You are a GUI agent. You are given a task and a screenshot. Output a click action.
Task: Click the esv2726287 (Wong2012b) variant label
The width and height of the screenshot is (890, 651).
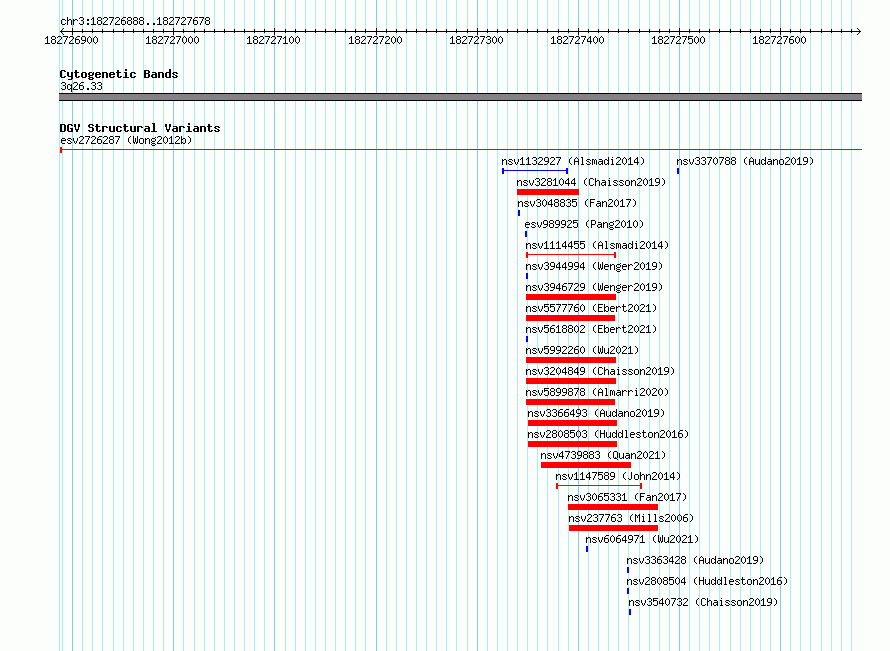pos(126,140)
